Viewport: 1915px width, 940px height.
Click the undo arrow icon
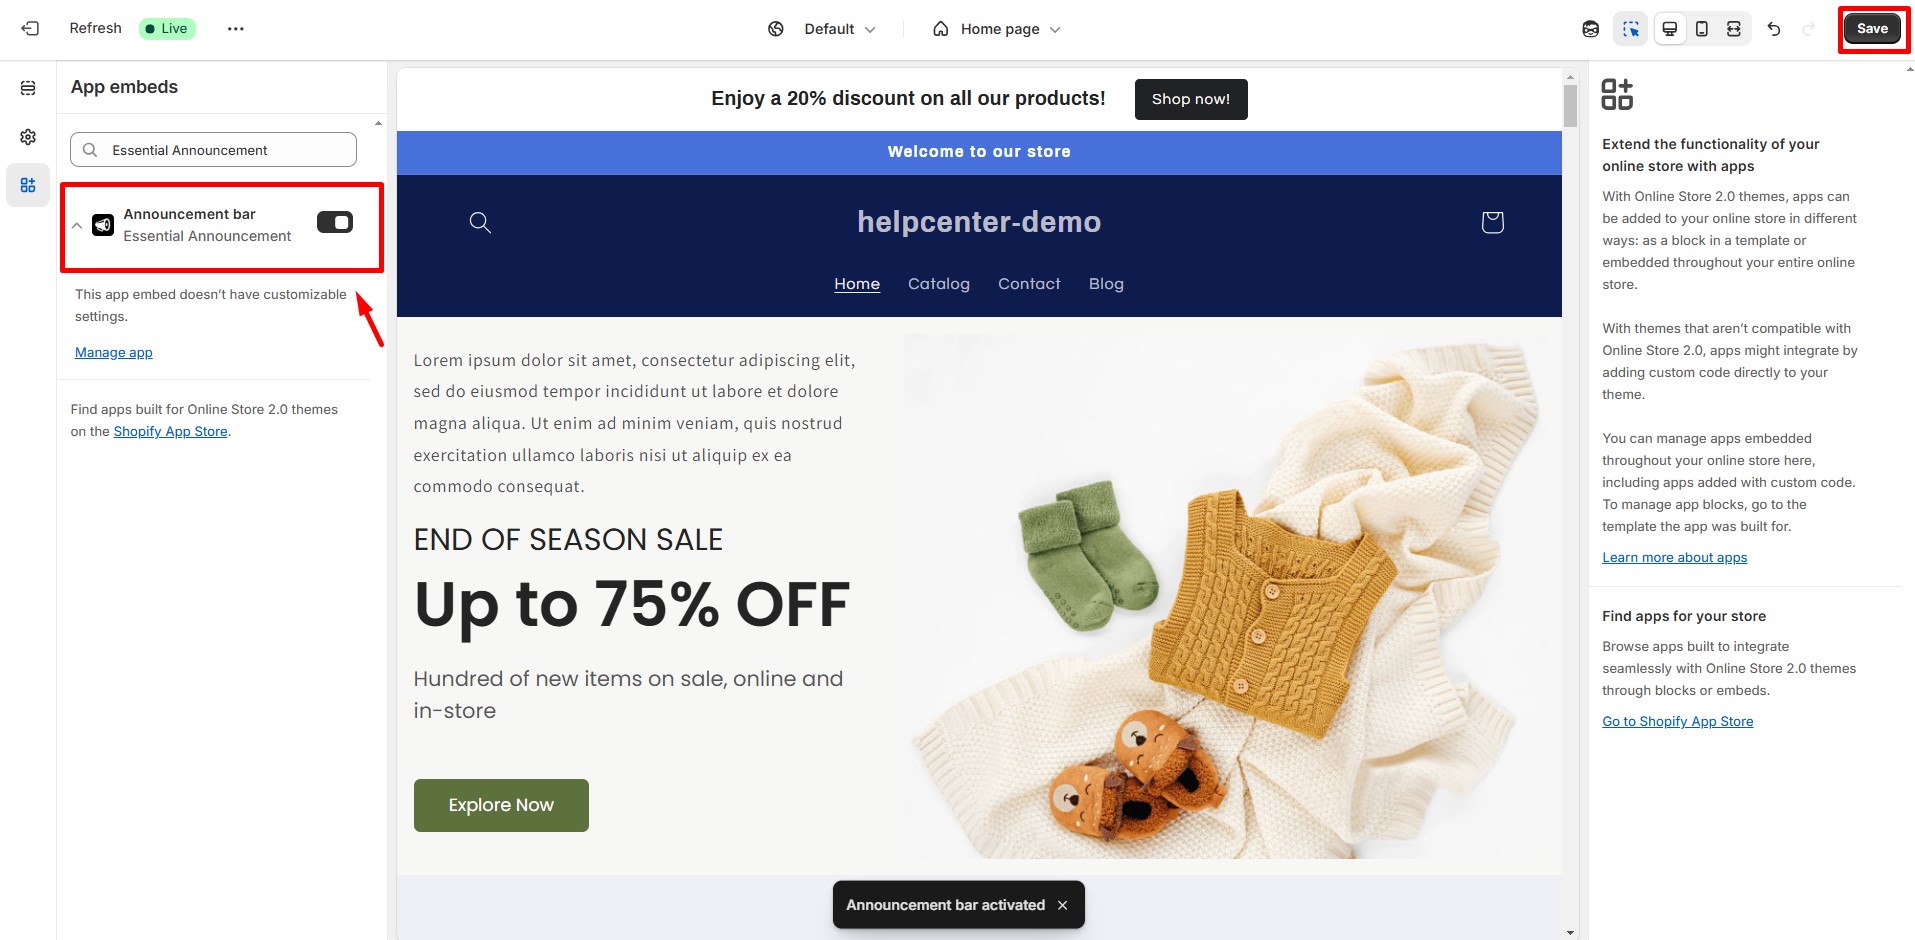[1774, 29]
